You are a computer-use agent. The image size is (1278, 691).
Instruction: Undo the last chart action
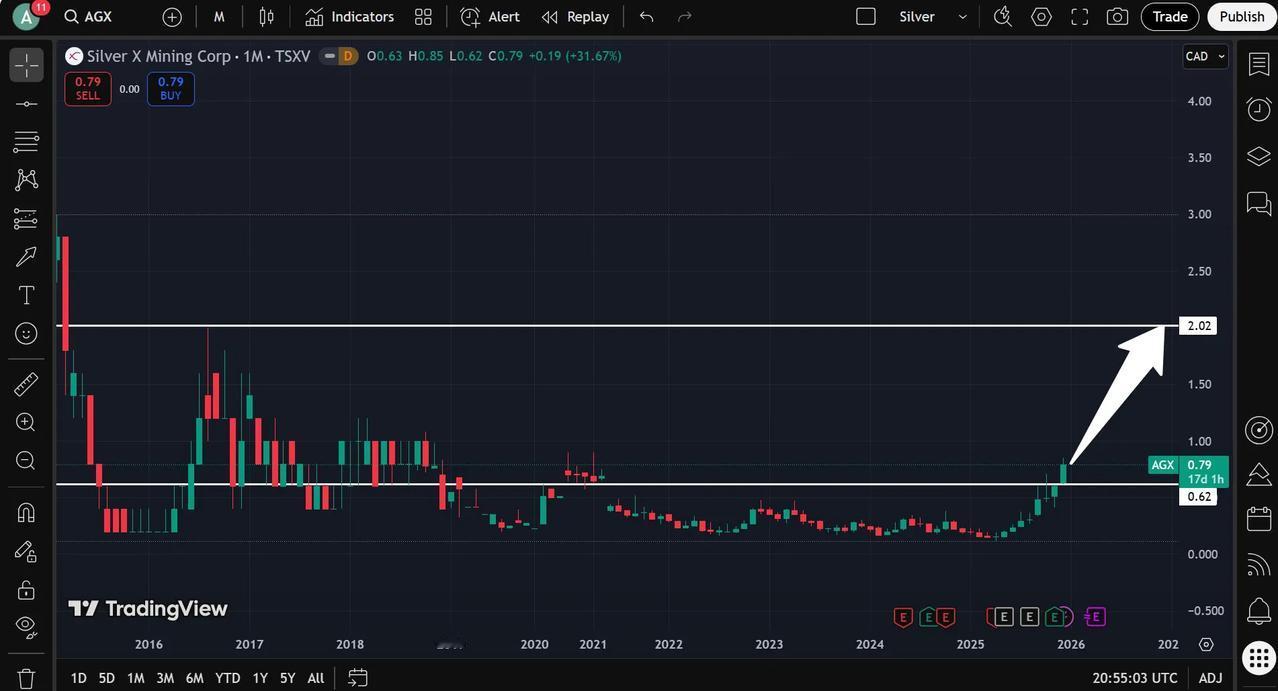[x=647, y=17]
